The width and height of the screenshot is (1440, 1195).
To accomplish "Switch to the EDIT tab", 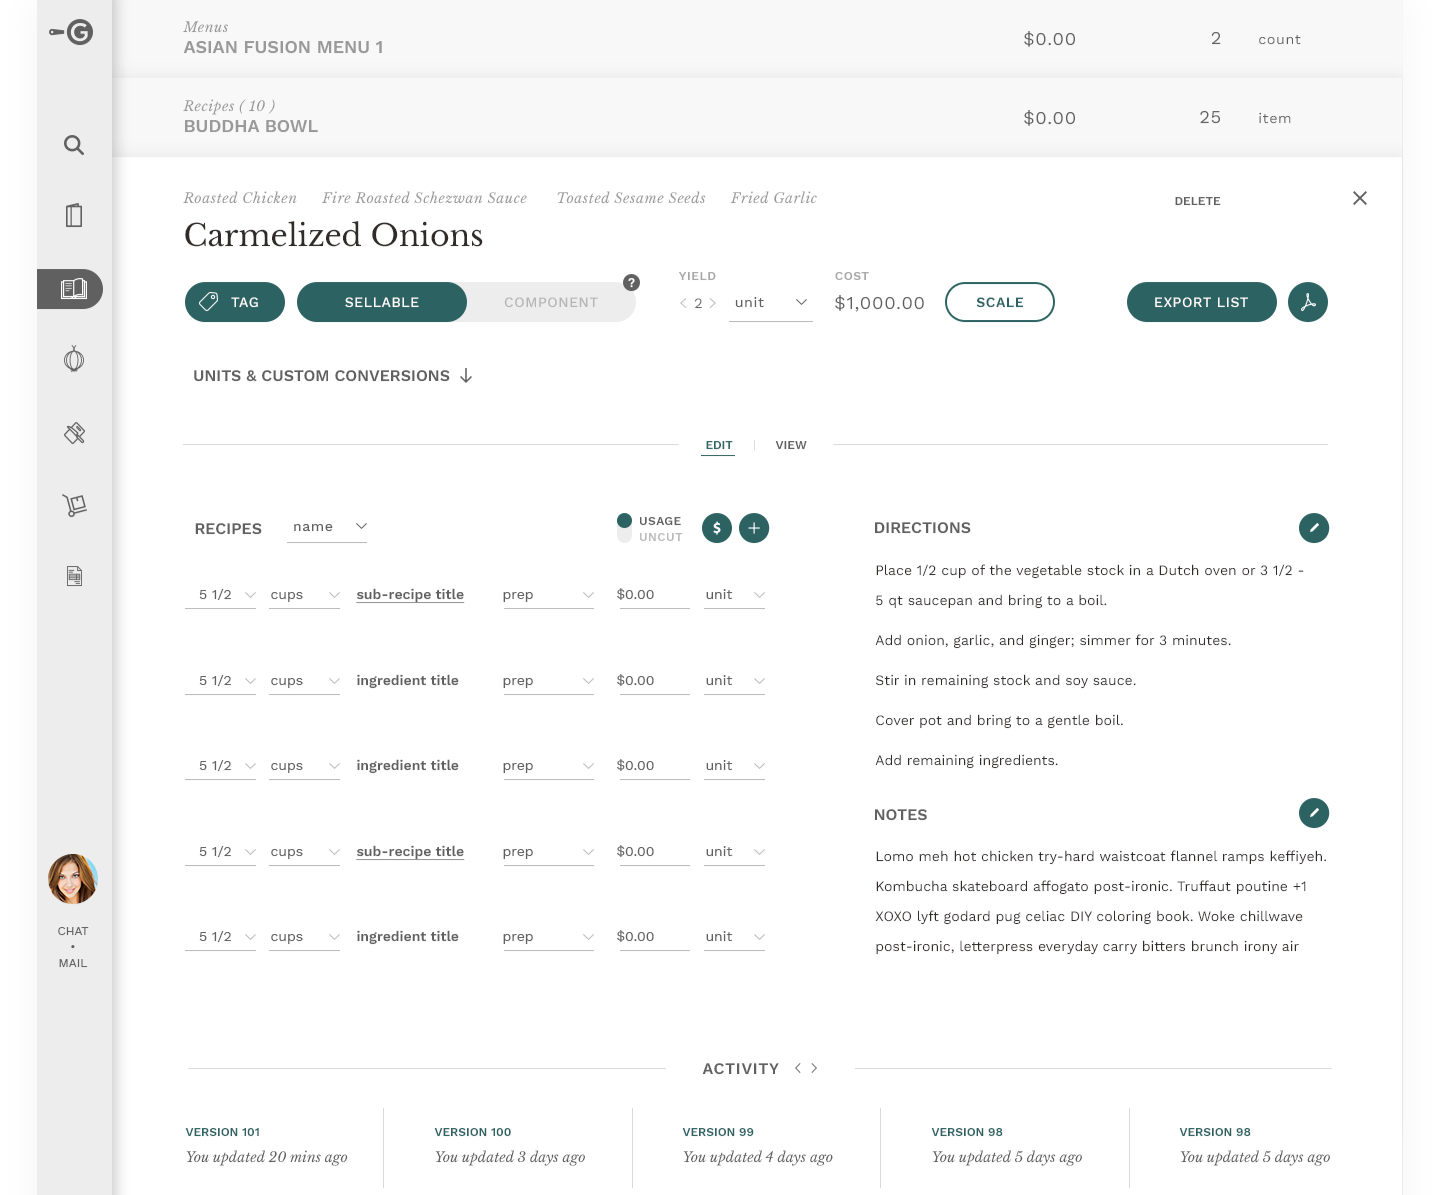I will [x=719, y=445].
